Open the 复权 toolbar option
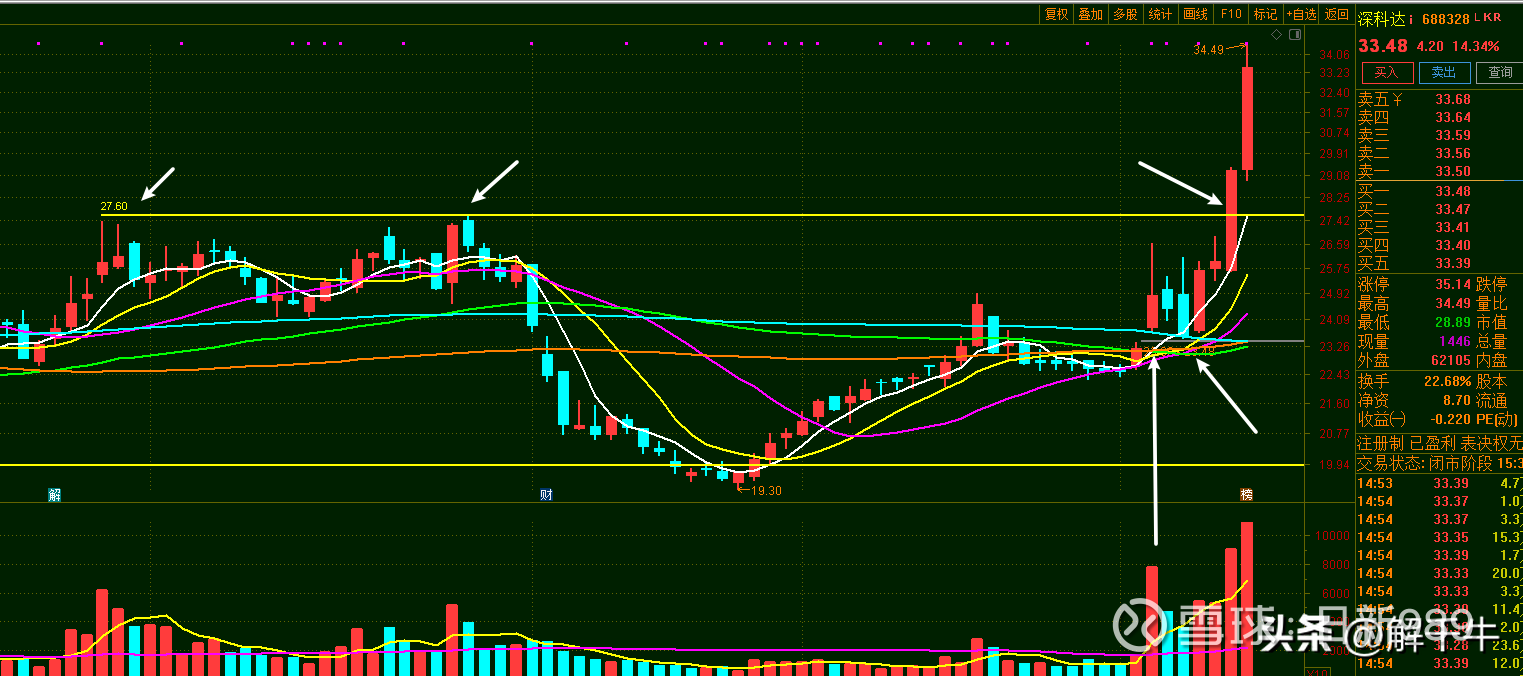Screen dimensions: 1523x676 point(1056,14)
